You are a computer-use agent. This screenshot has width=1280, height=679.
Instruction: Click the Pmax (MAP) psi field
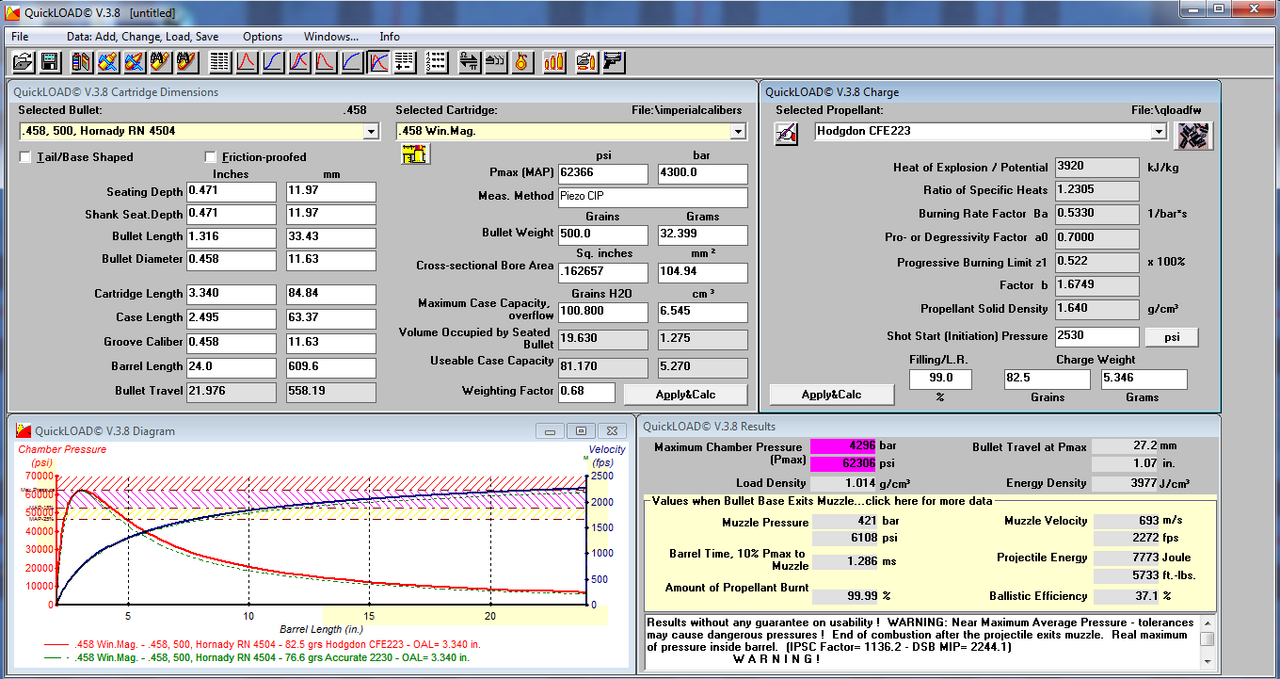tap(603, 174)
